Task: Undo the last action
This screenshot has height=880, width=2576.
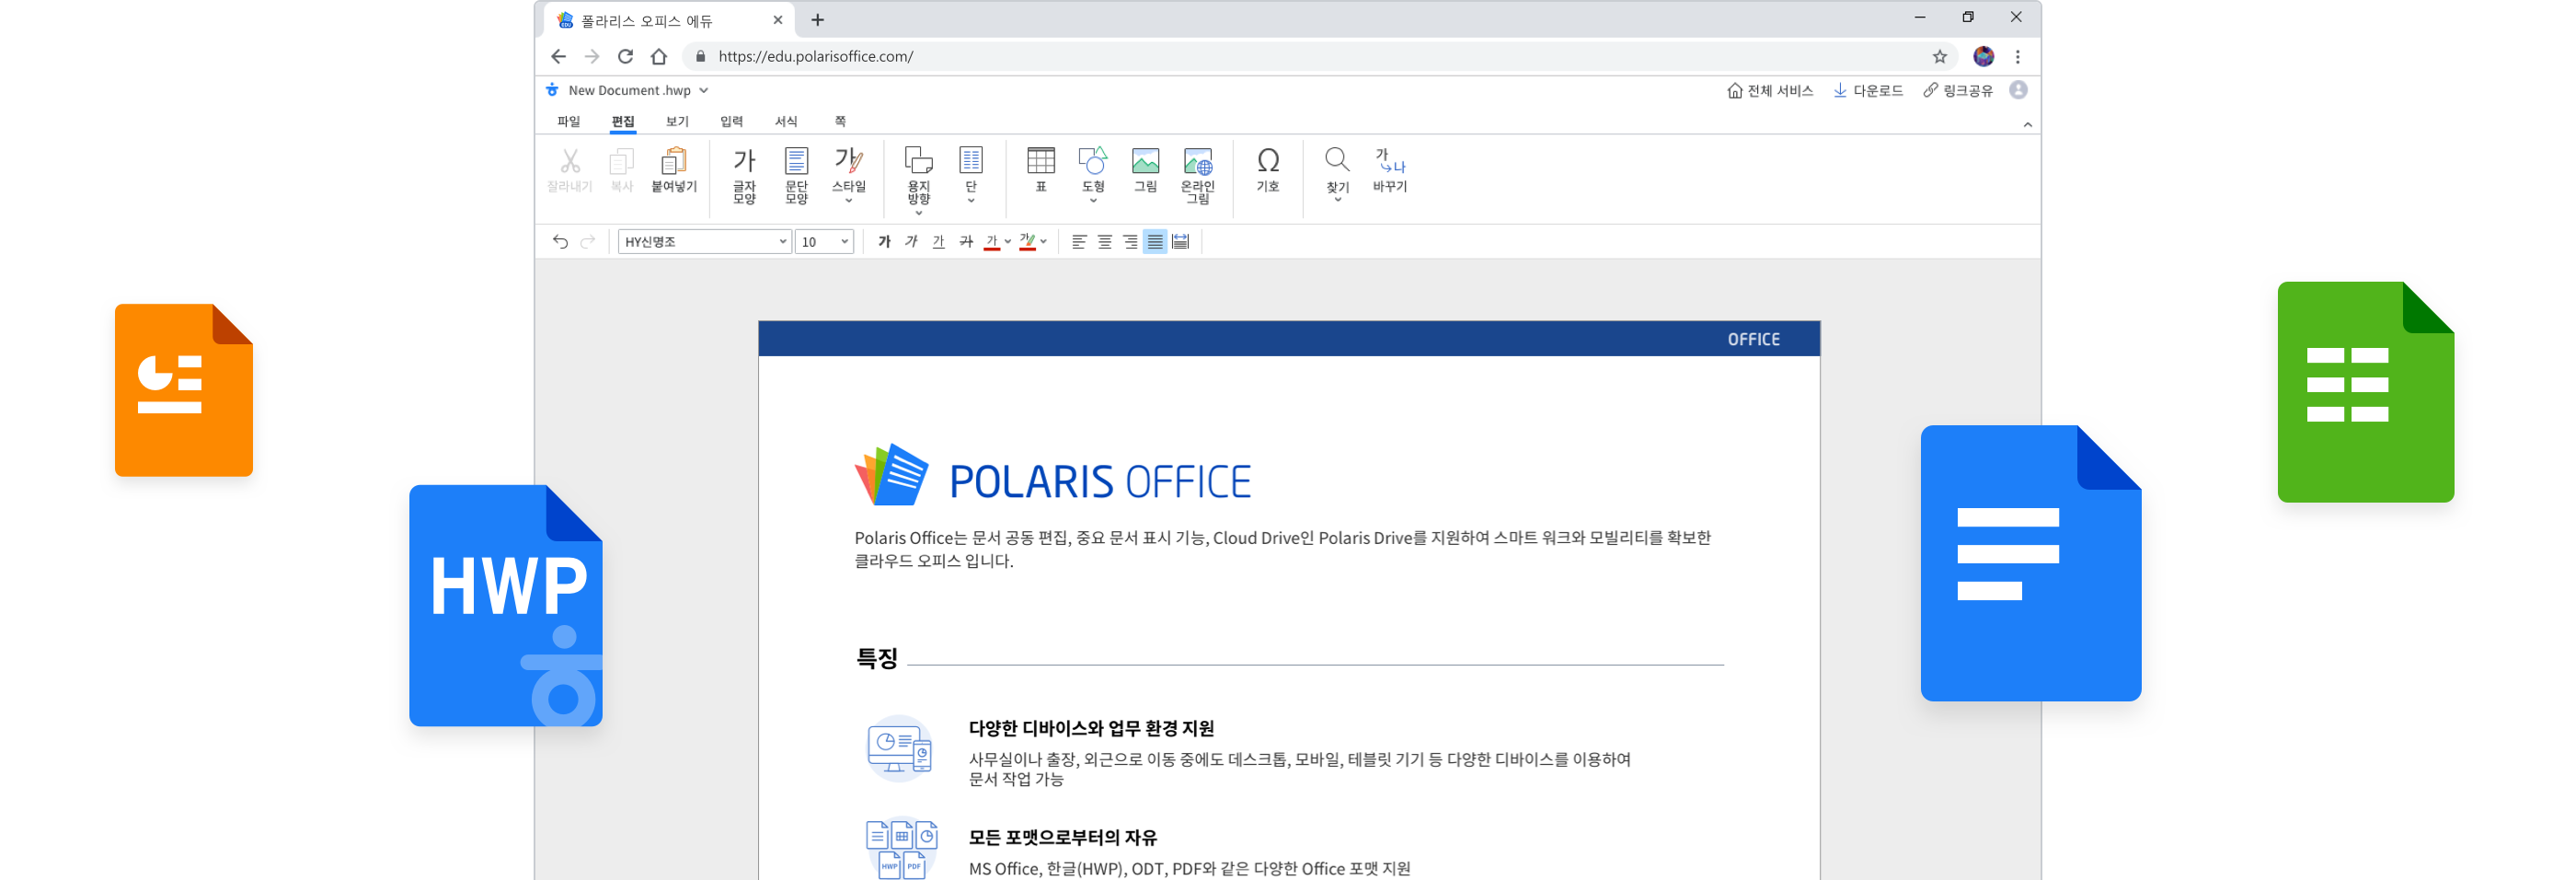Action: [560, 241]
